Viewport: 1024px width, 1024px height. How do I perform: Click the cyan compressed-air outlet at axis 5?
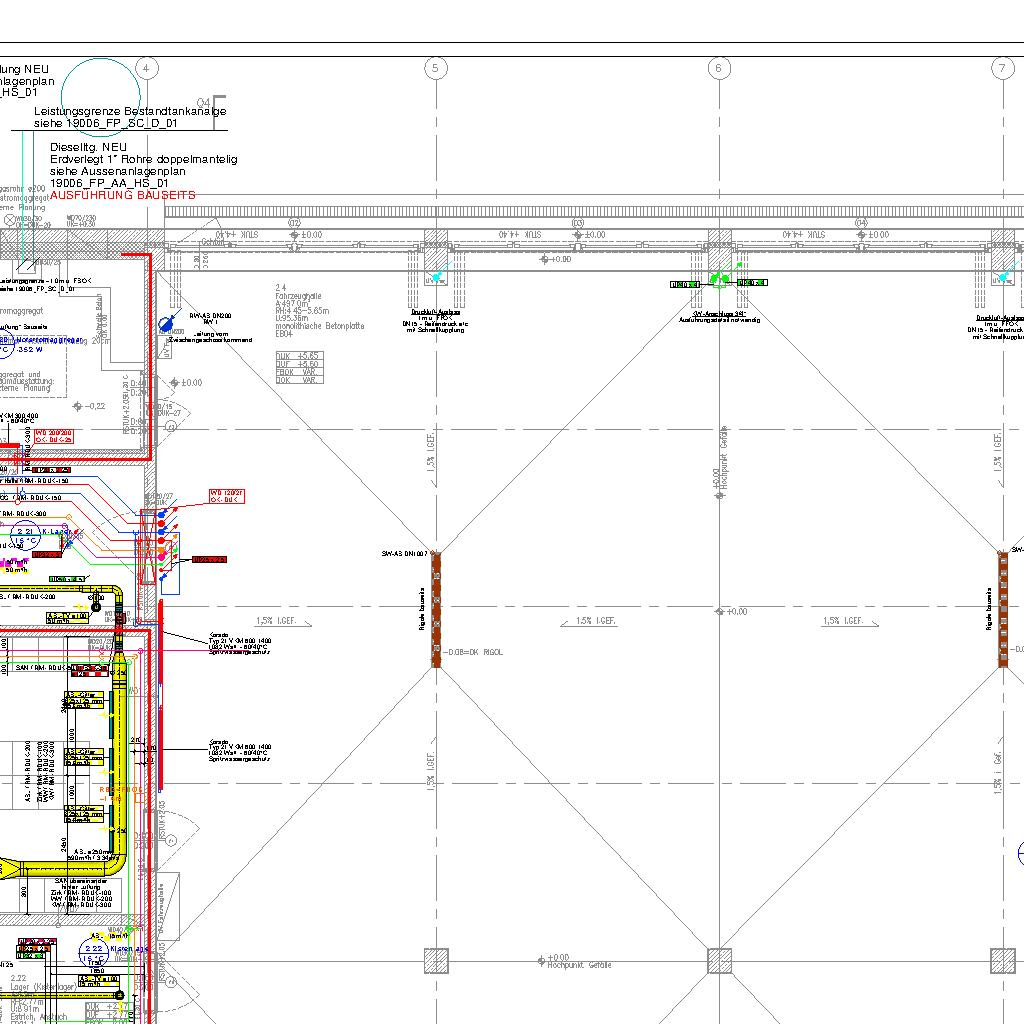pyautogui.click(x=436, y=278)
